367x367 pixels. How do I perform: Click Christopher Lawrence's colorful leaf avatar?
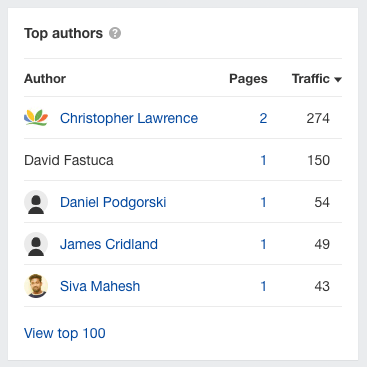(36, 118)
